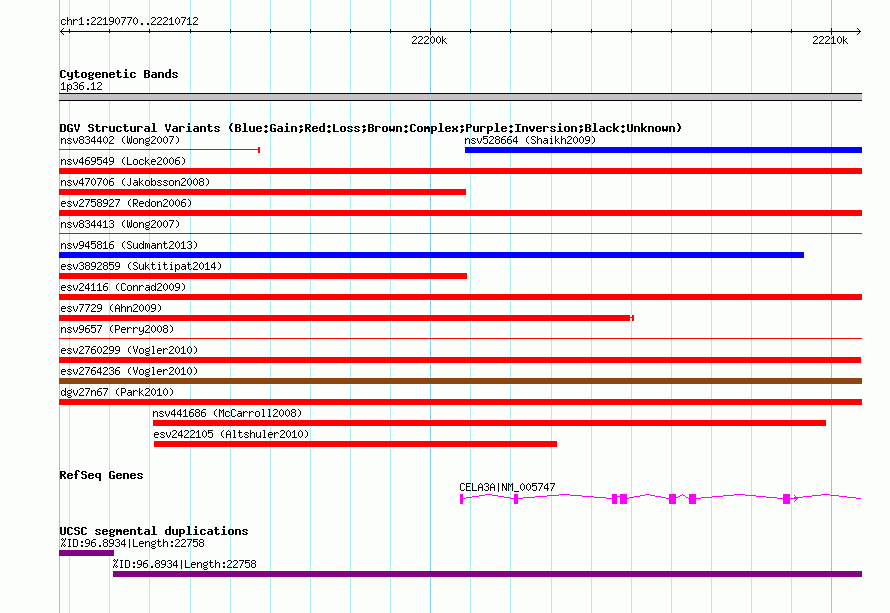Click the chr1:22190770..22210712 coordinates label
This screenshot has width=890, height=613.
click(129, 22)
